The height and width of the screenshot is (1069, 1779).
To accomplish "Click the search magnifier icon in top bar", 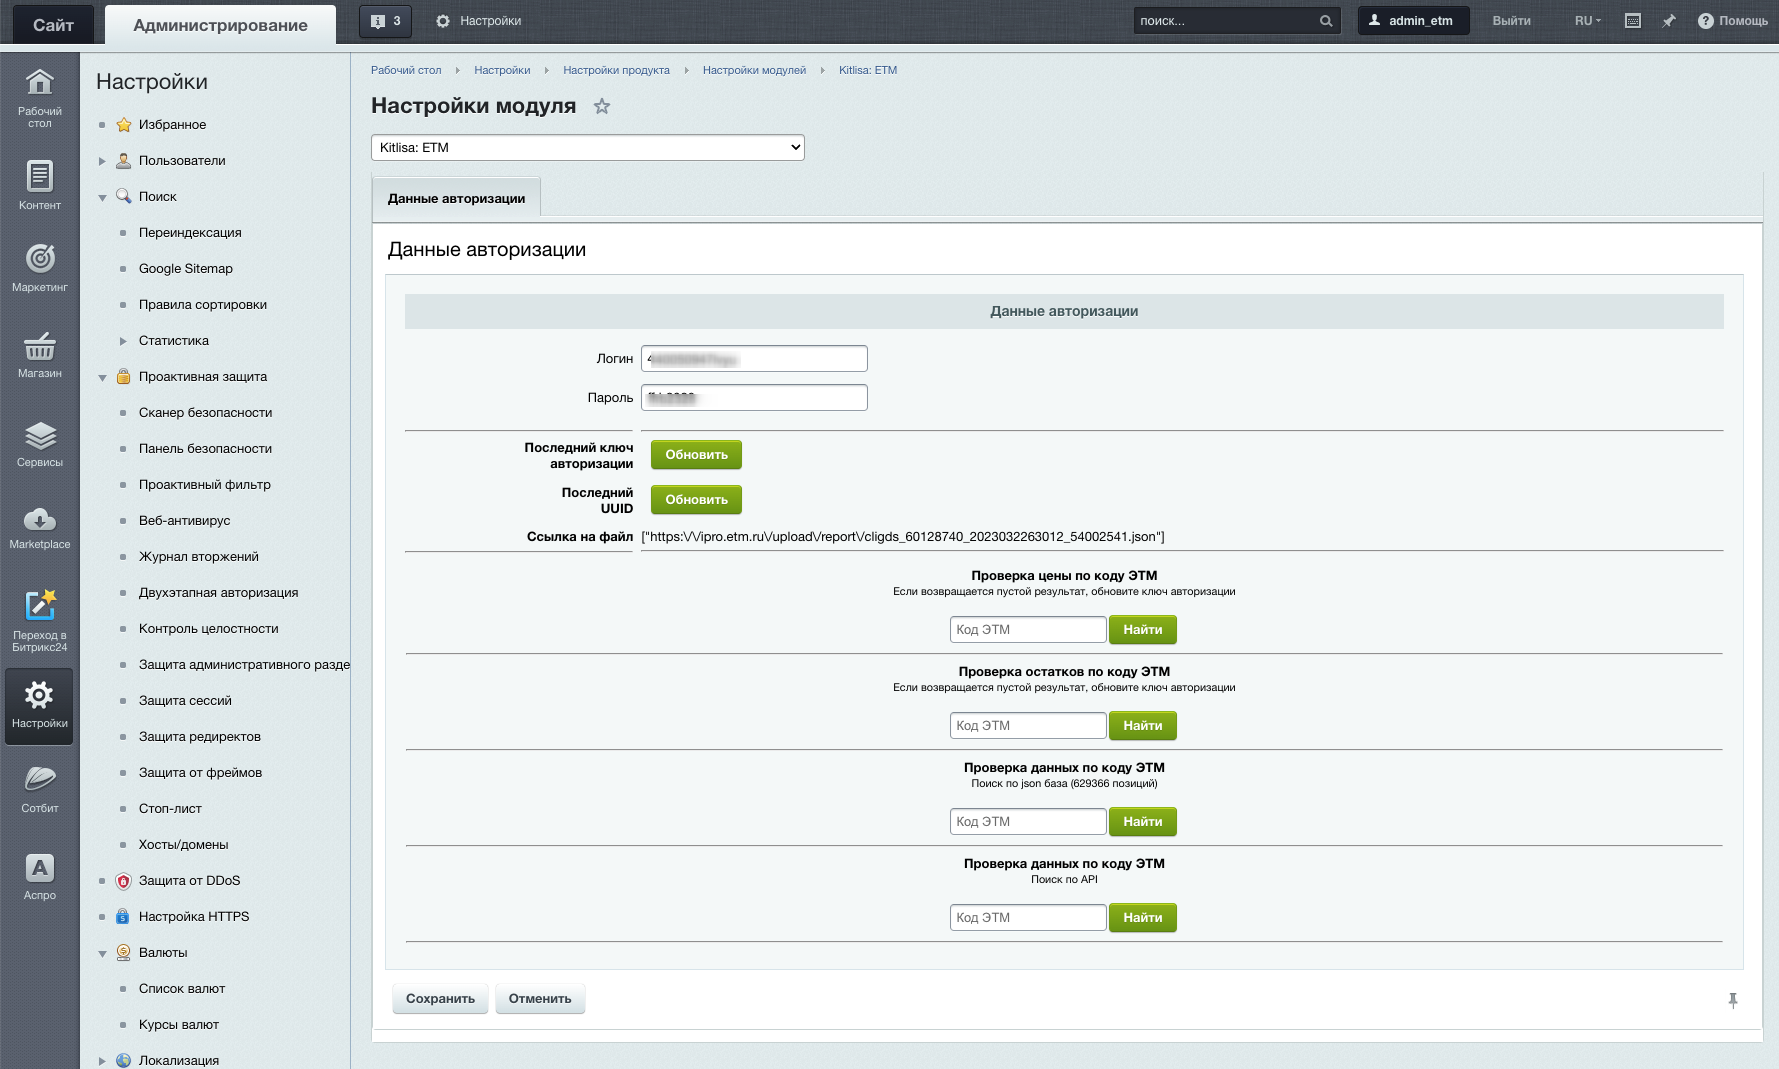I will (1326, 21).
